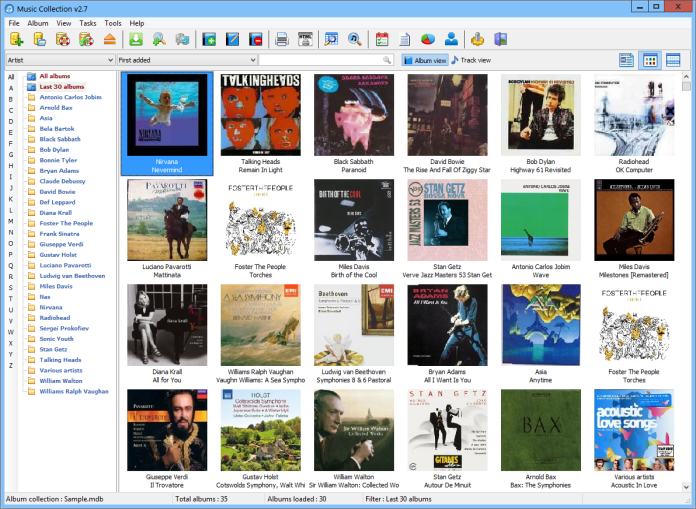This screenshot has height=509, width=696.
Task: Click the HTML export toolbar icon
Action: coord(305,40)
